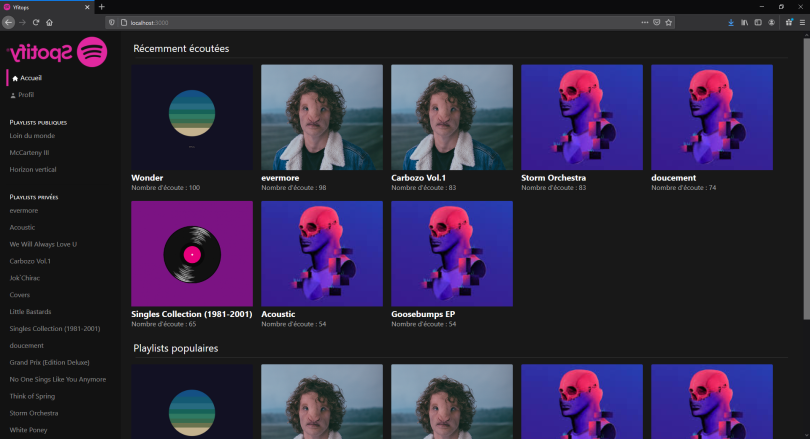Open public playlist Loin du monde
The height and width of the screenshot is (439, 810).
click(x=32, y=136)
